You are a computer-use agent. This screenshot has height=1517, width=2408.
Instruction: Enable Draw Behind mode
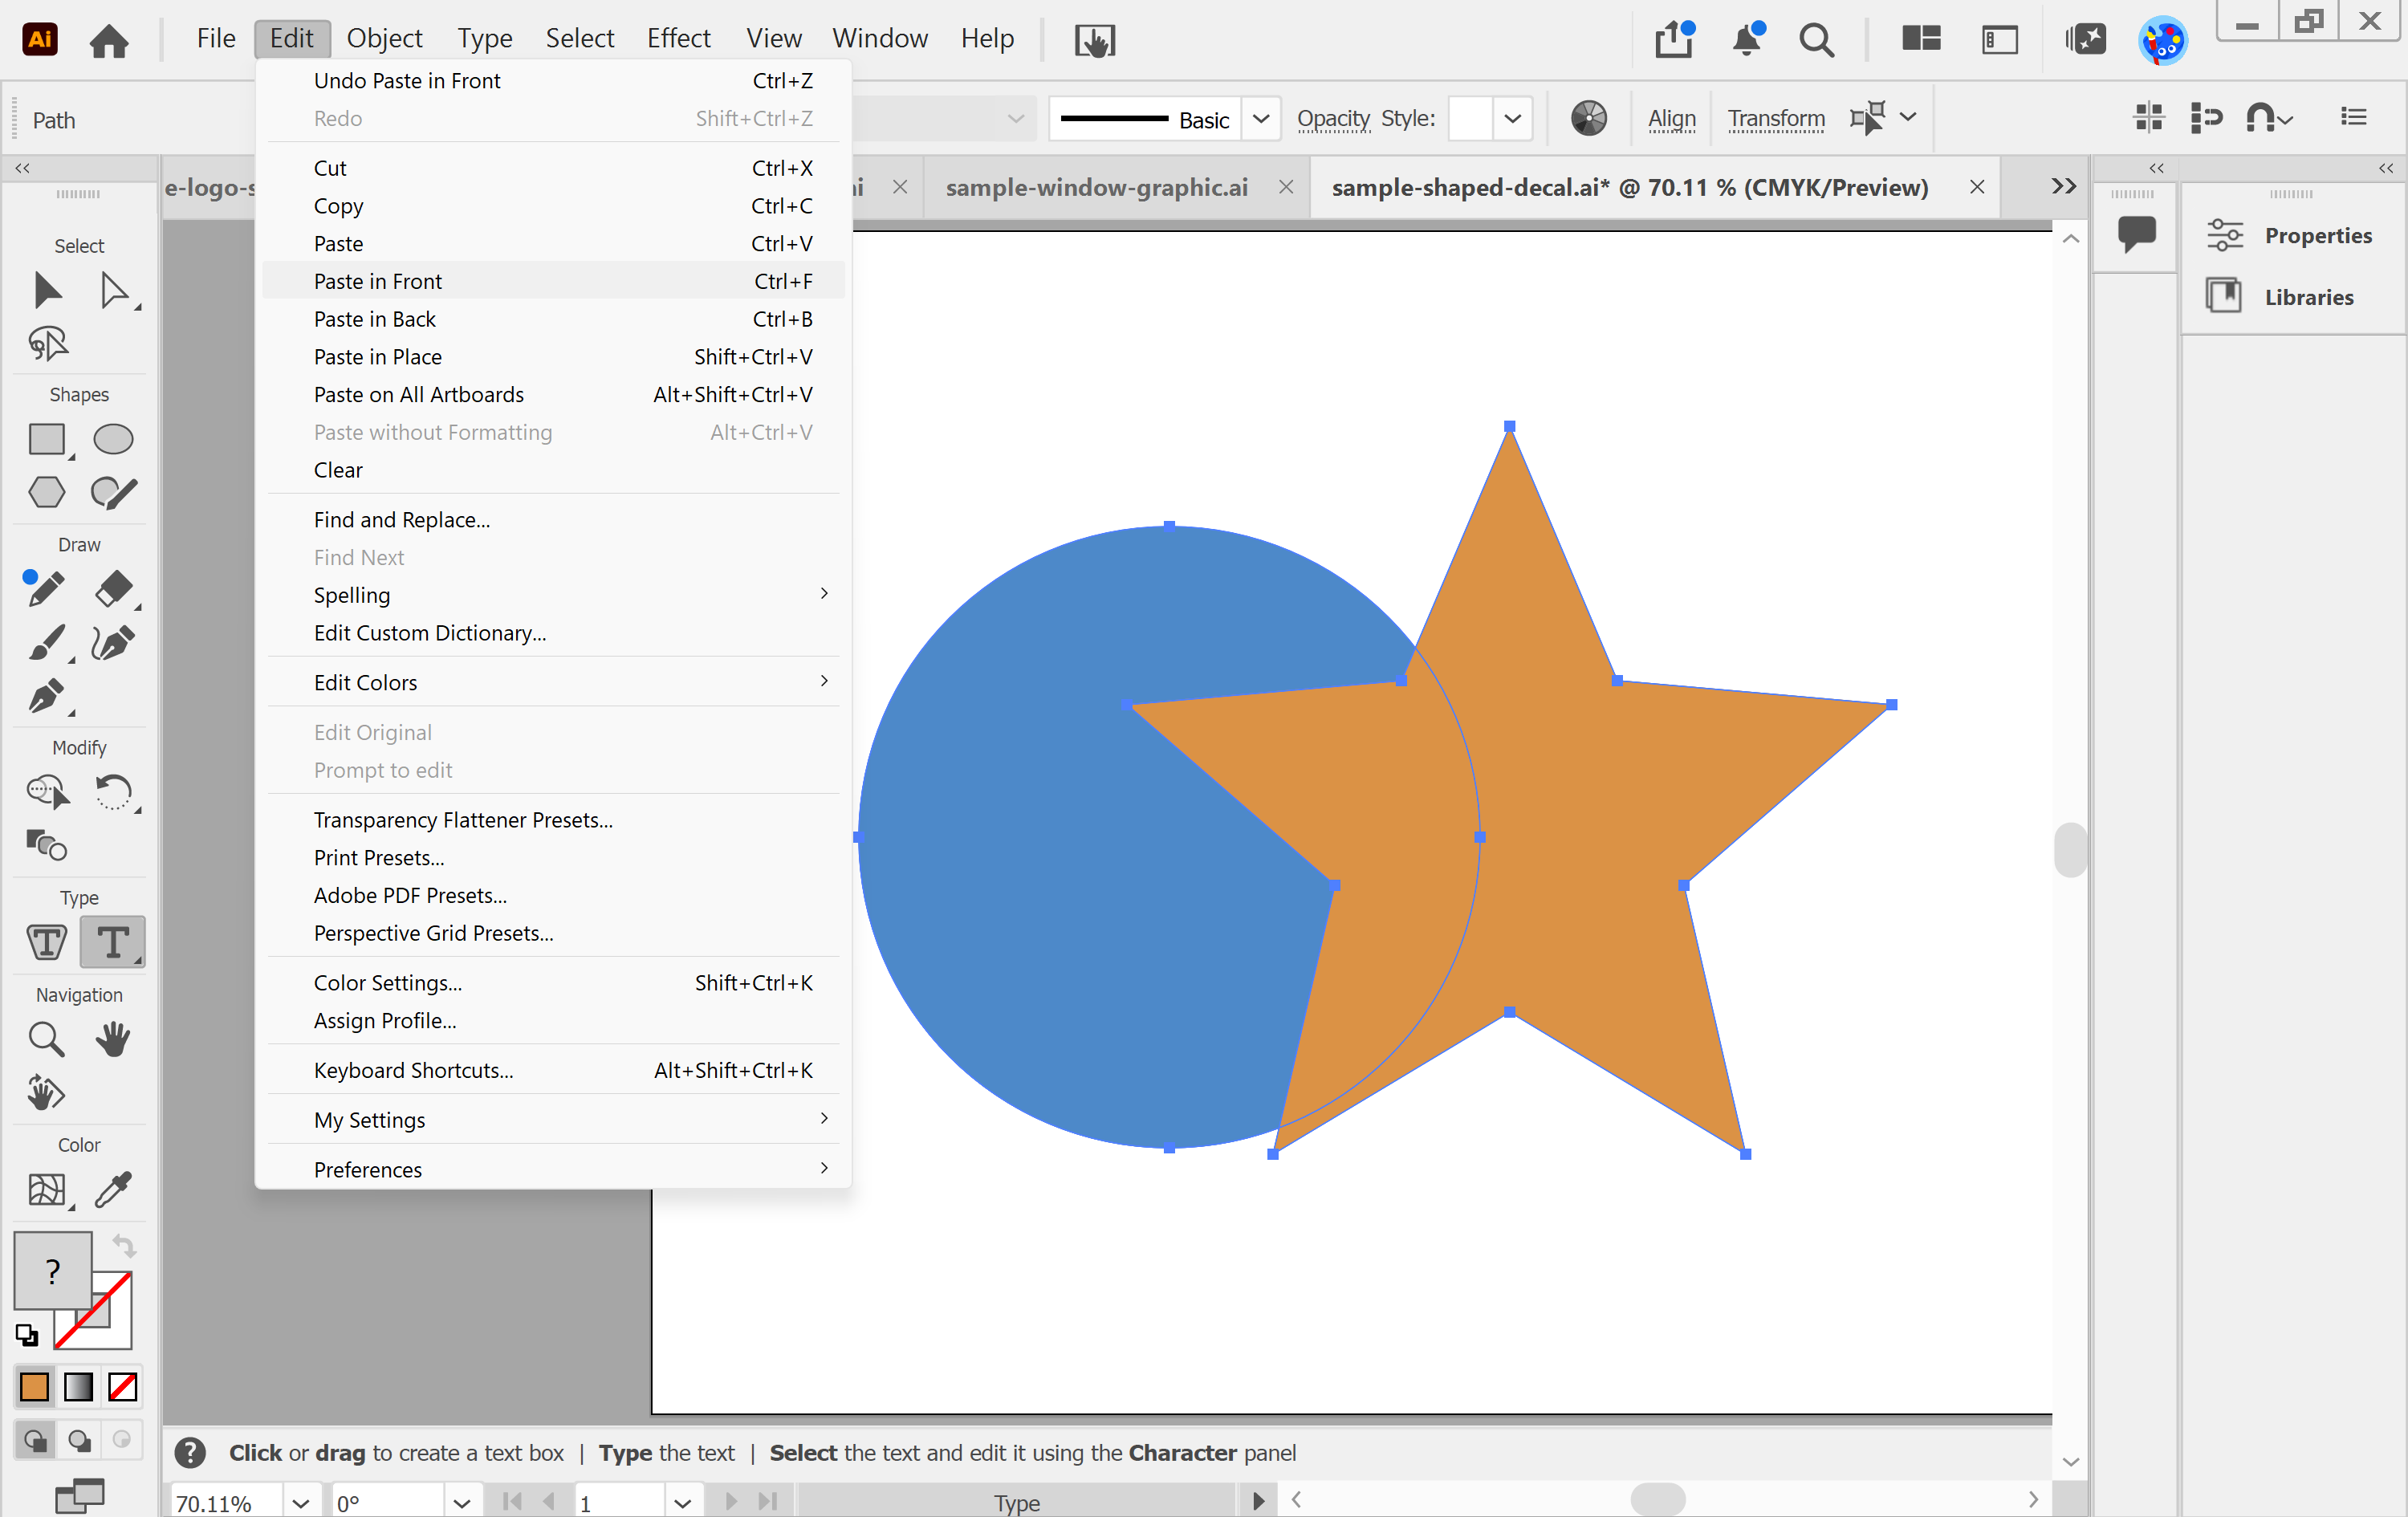pos(79,1440)
